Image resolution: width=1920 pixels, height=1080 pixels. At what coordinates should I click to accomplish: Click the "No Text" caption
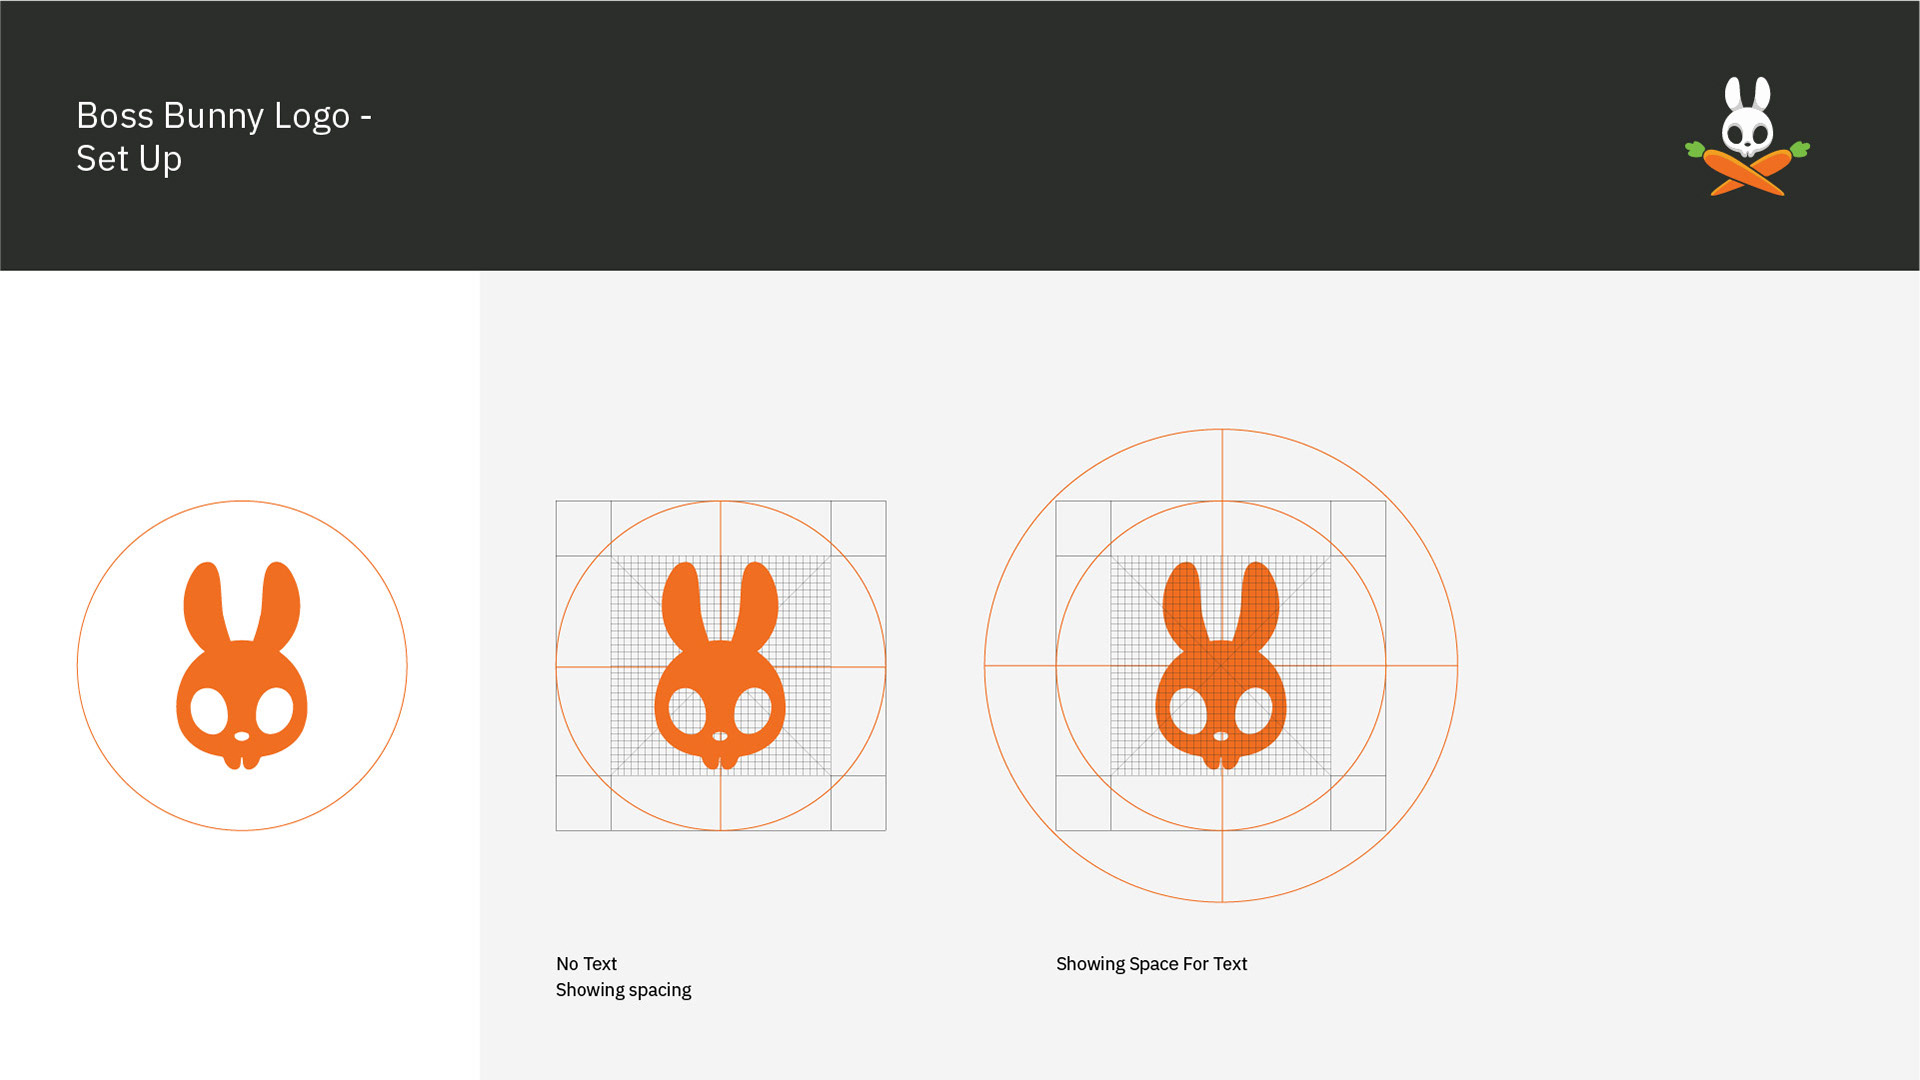(586, 964)
